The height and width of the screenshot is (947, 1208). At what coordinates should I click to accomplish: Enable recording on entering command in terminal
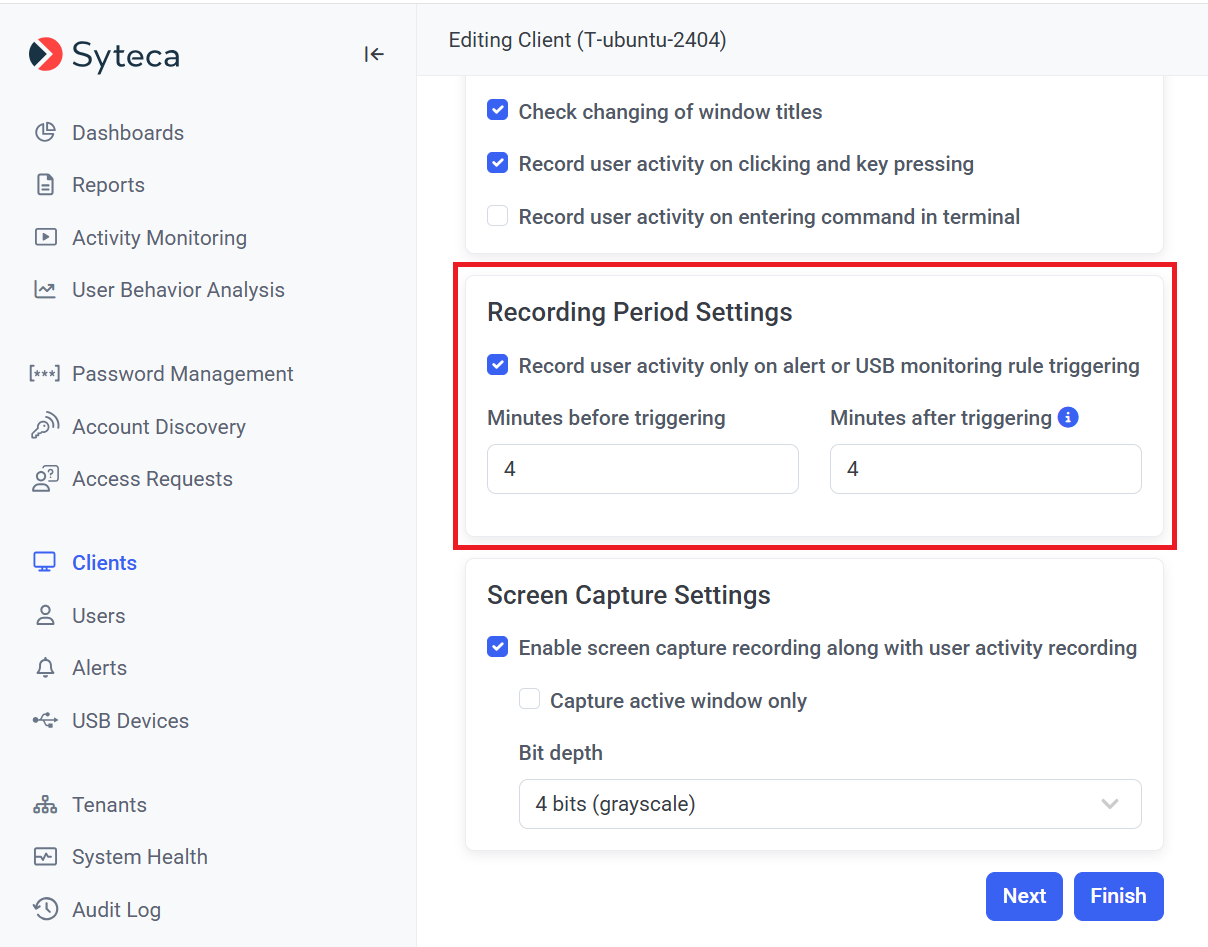tap(498, 216)
